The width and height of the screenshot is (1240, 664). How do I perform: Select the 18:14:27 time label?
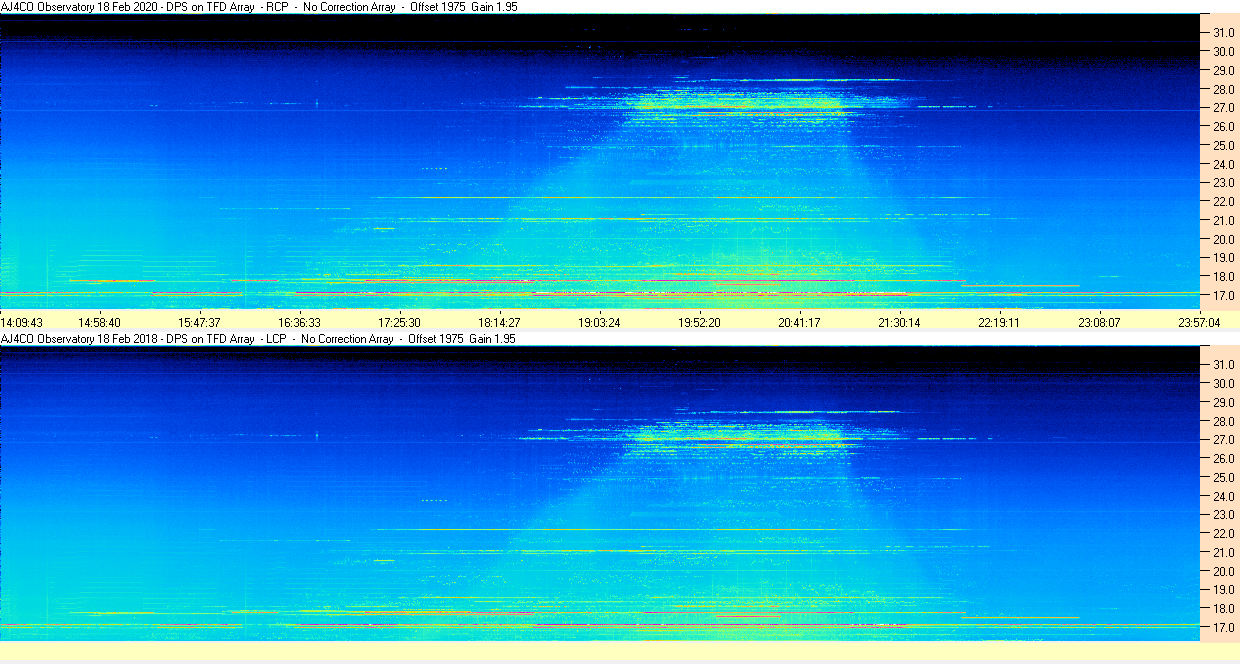click(x=499, y=322)
